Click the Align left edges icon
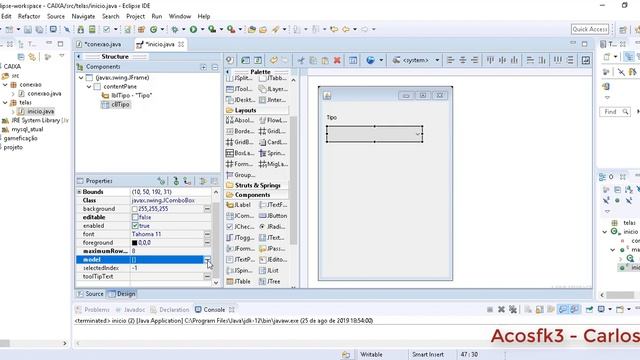 (x=451, y=60)
